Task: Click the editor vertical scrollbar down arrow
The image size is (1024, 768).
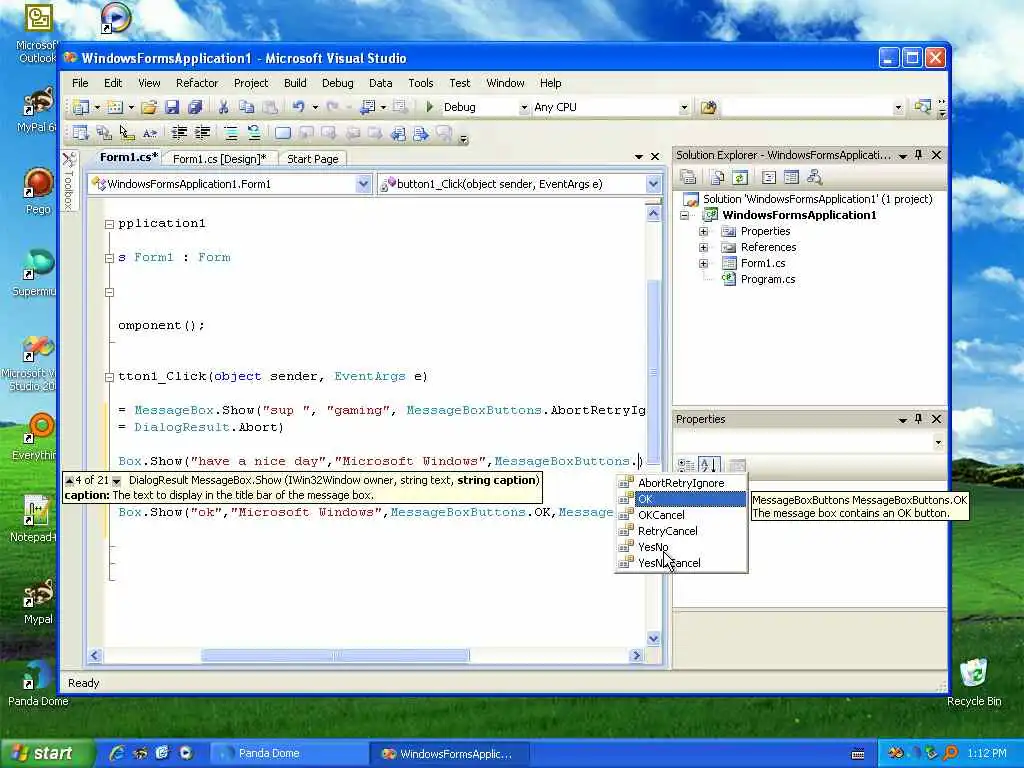Action: click(x=653, y=639)
